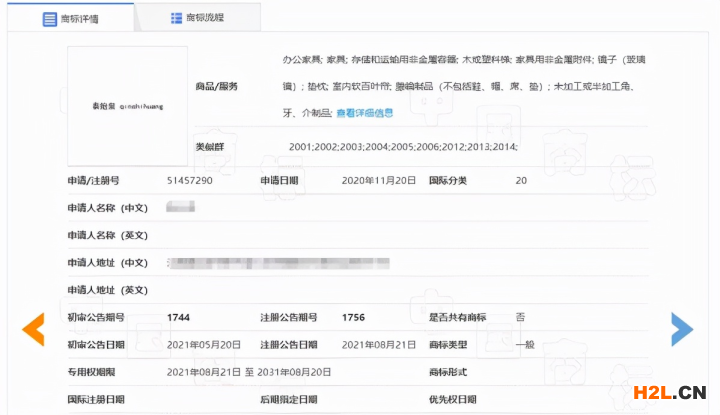Select the registration number 51457290
Viewport: 720px width, 415px height.
pos(190,181)
